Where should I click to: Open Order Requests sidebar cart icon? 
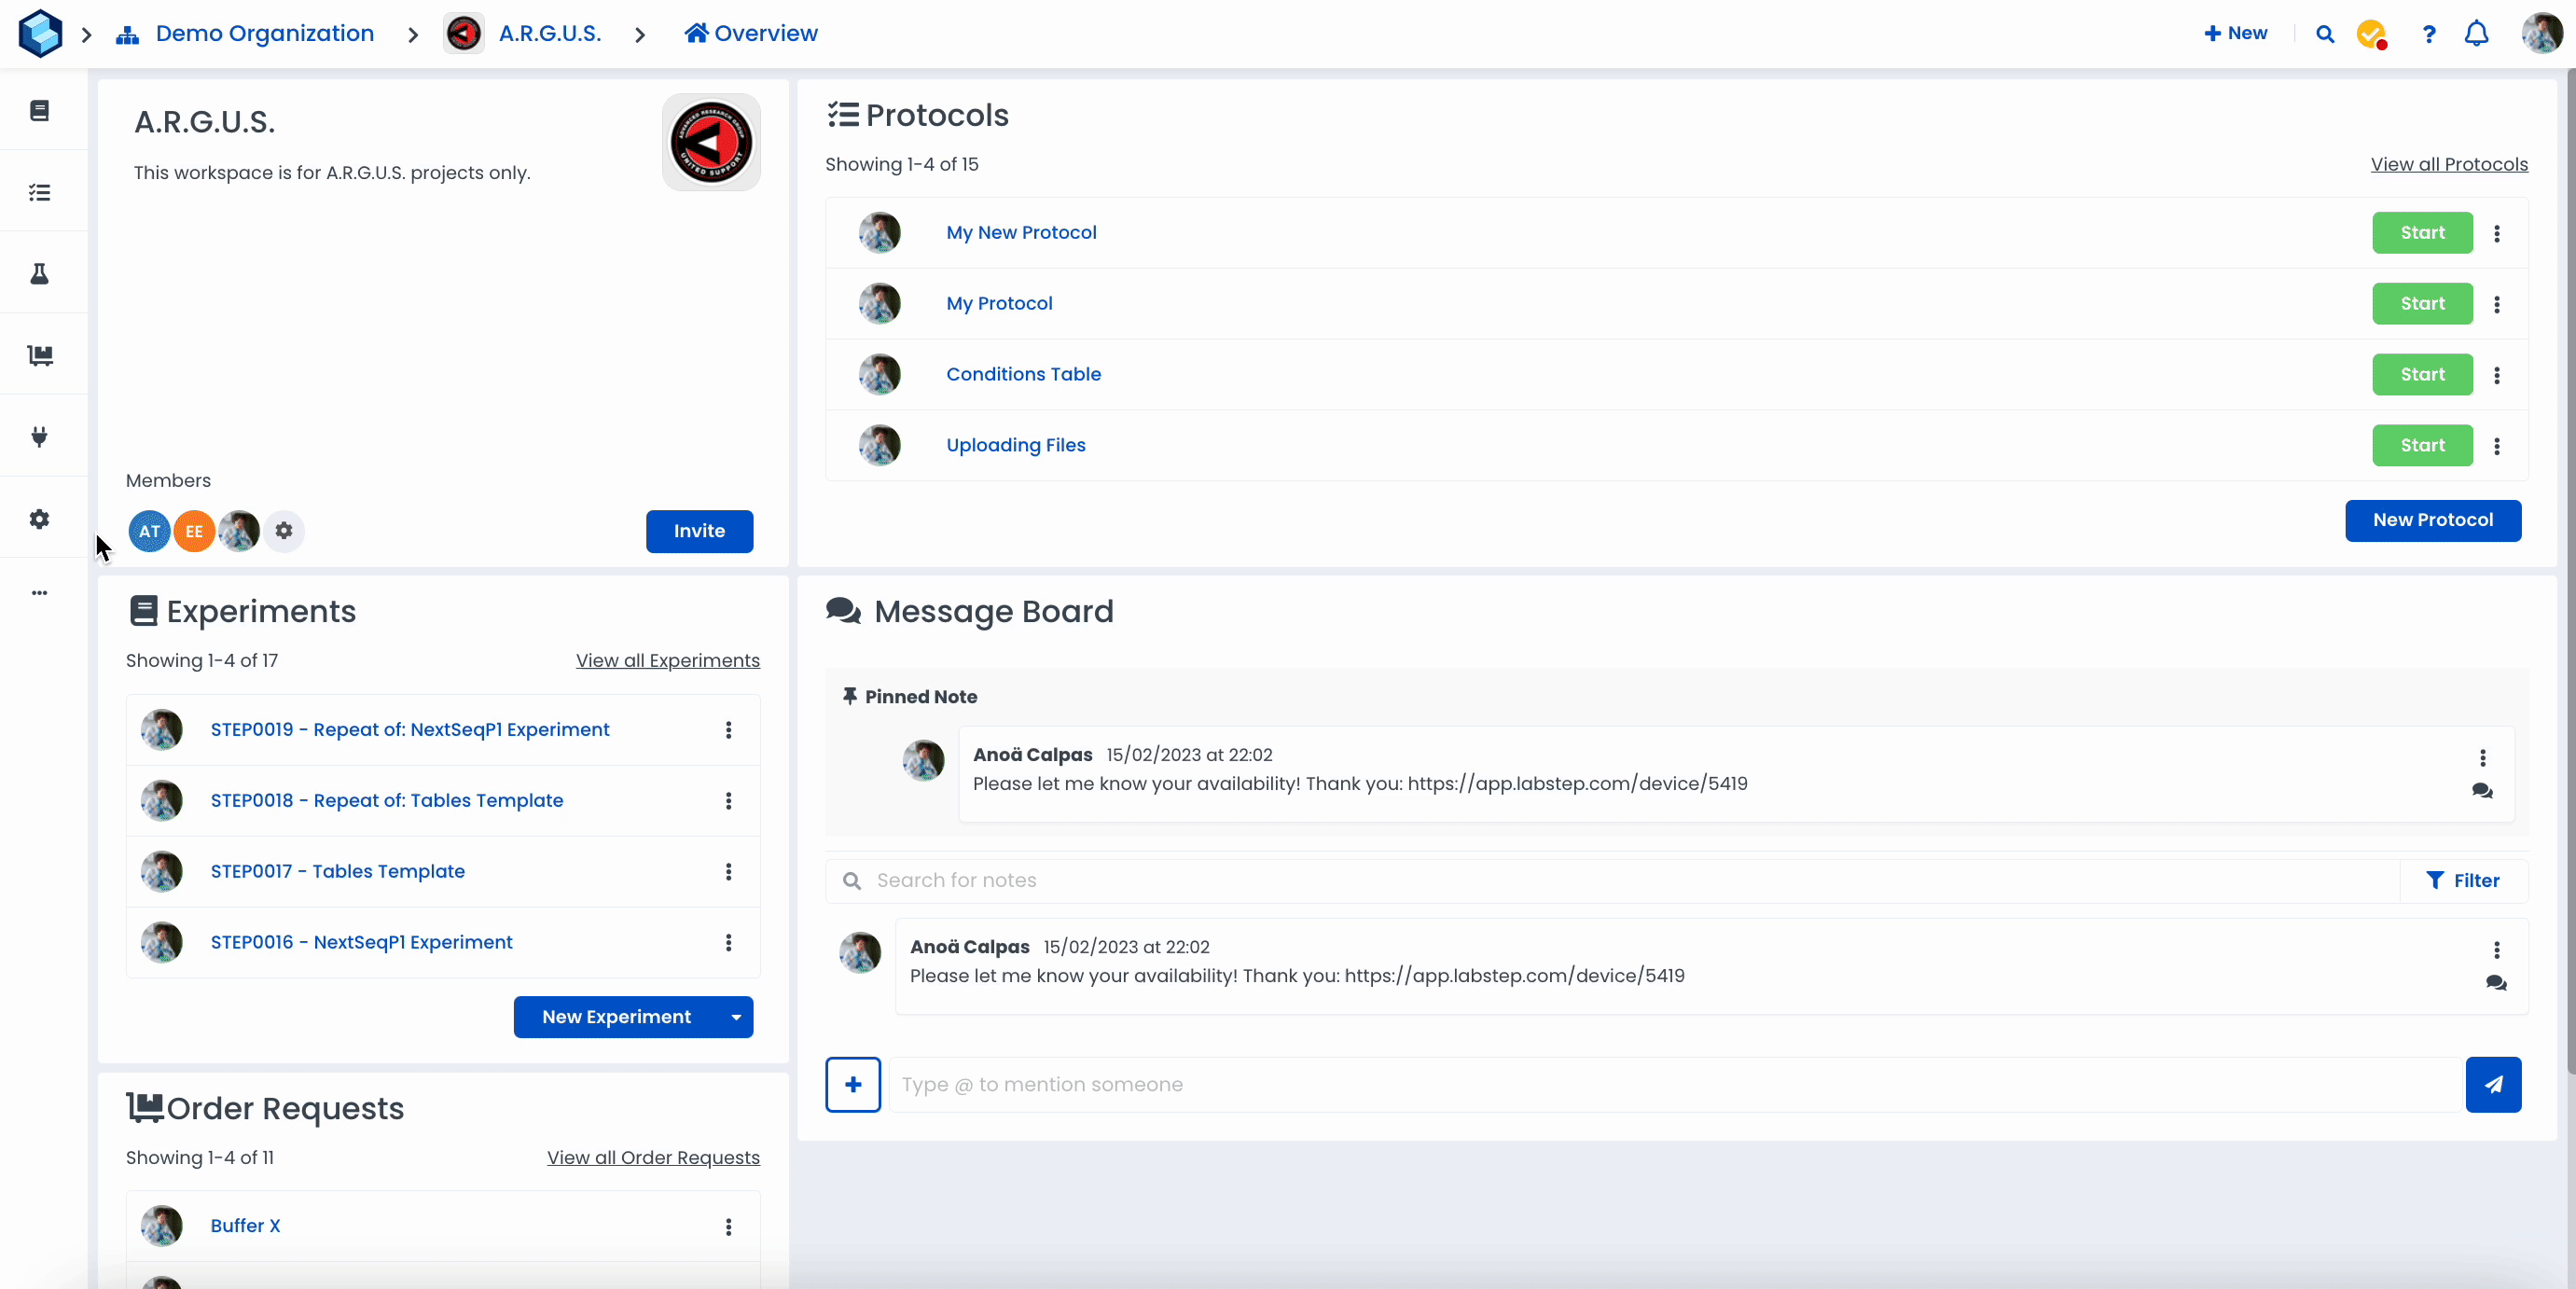40,356
